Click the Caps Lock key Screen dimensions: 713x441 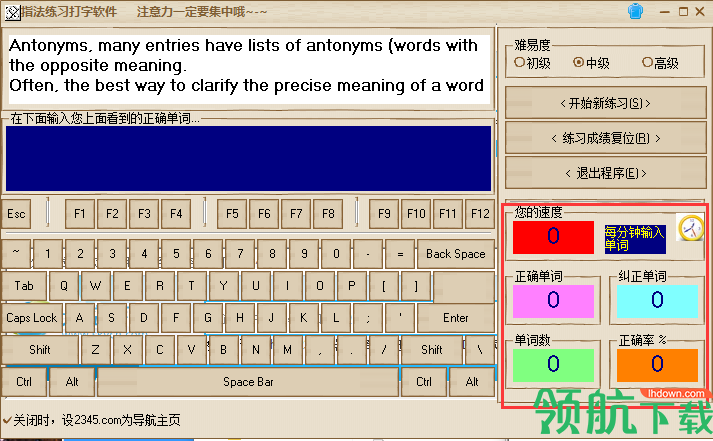(31, 318)
